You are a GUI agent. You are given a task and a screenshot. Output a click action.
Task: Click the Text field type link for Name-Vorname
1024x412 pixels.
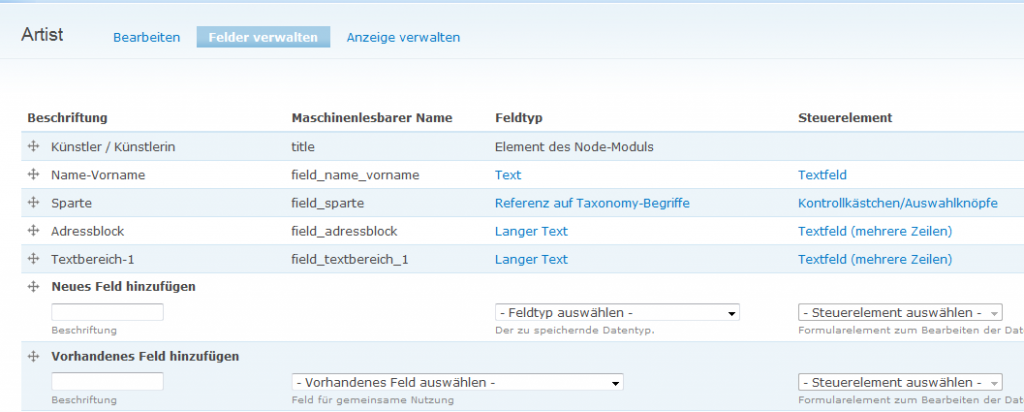508,175
